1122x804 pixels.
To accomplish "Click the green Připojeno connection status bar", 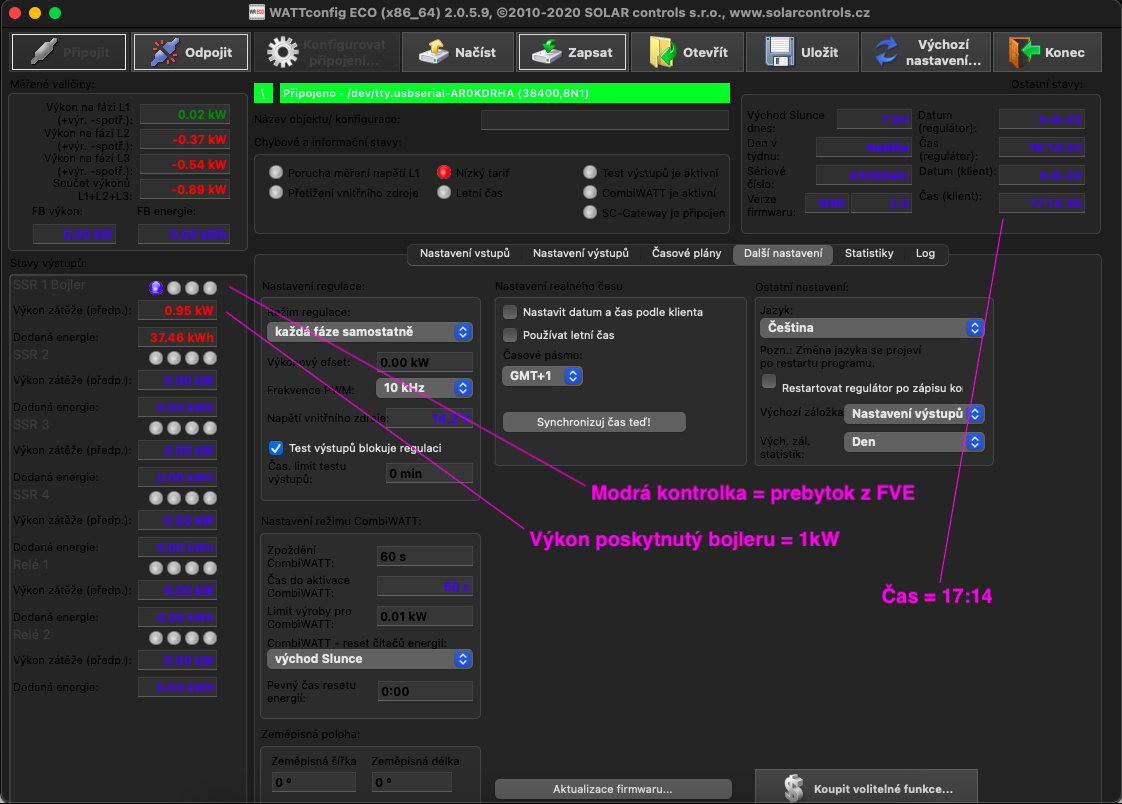I will (x=504, y=93).
